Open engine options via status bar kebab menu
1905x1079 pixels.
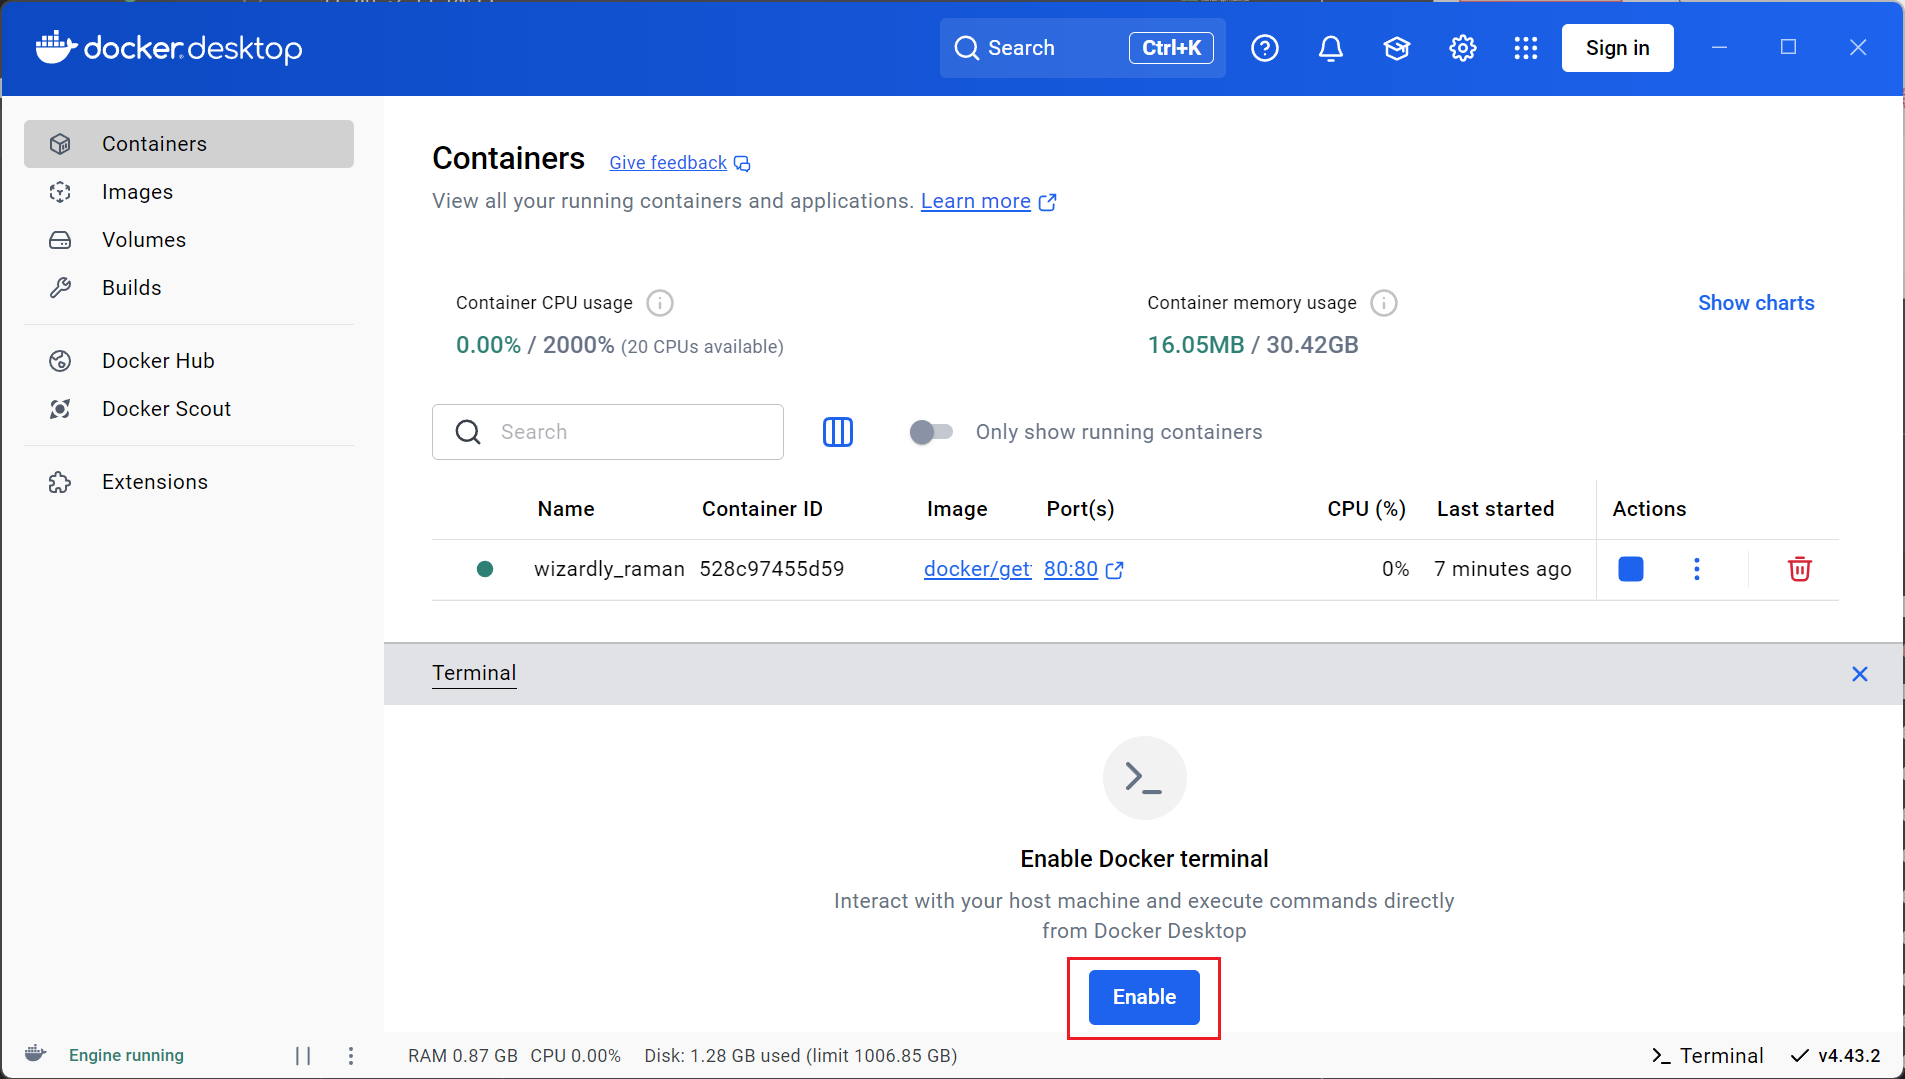tap(351, 1055)
